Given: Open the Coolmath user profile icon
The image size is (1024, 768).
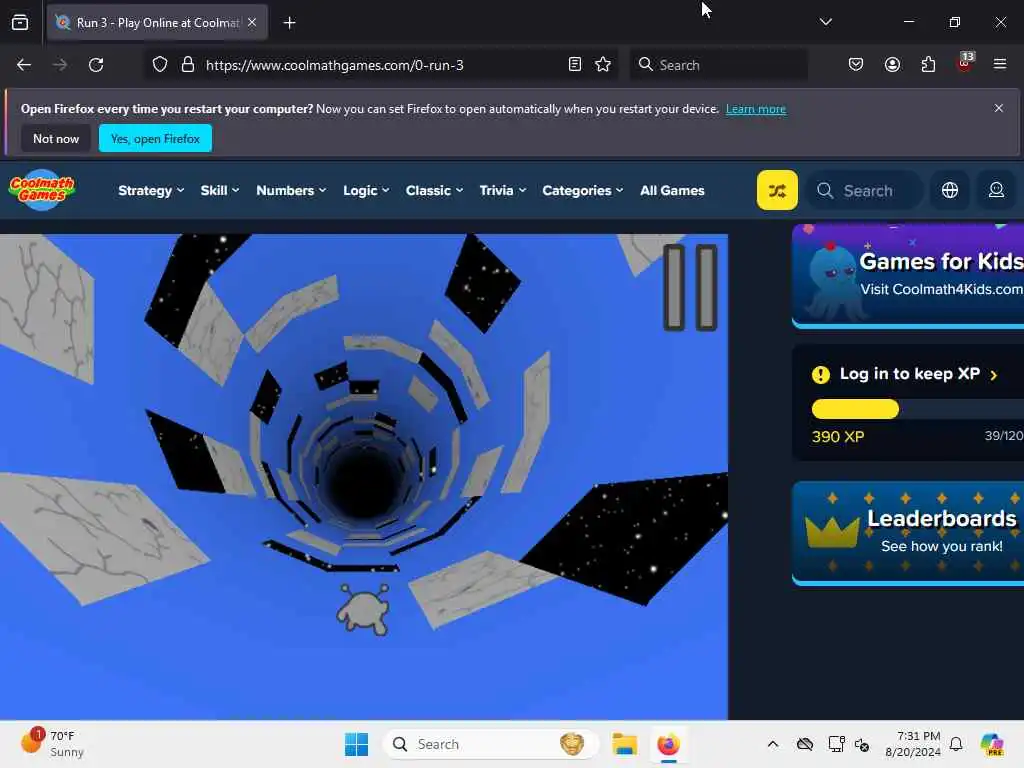Looking at the screenshot, I should pos(997,190).
